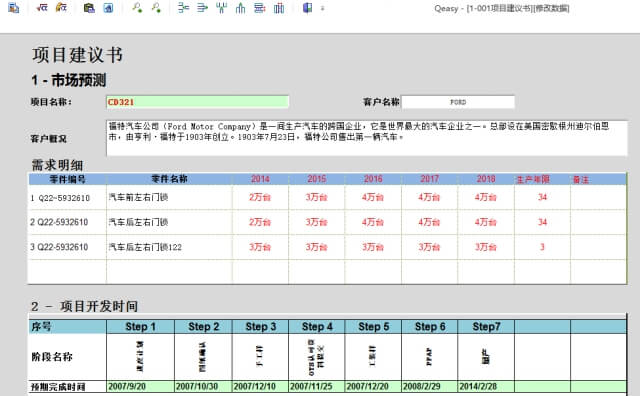Click the 2017 column header
Viewport: 640px width, 396px height.
coord(429,179)
